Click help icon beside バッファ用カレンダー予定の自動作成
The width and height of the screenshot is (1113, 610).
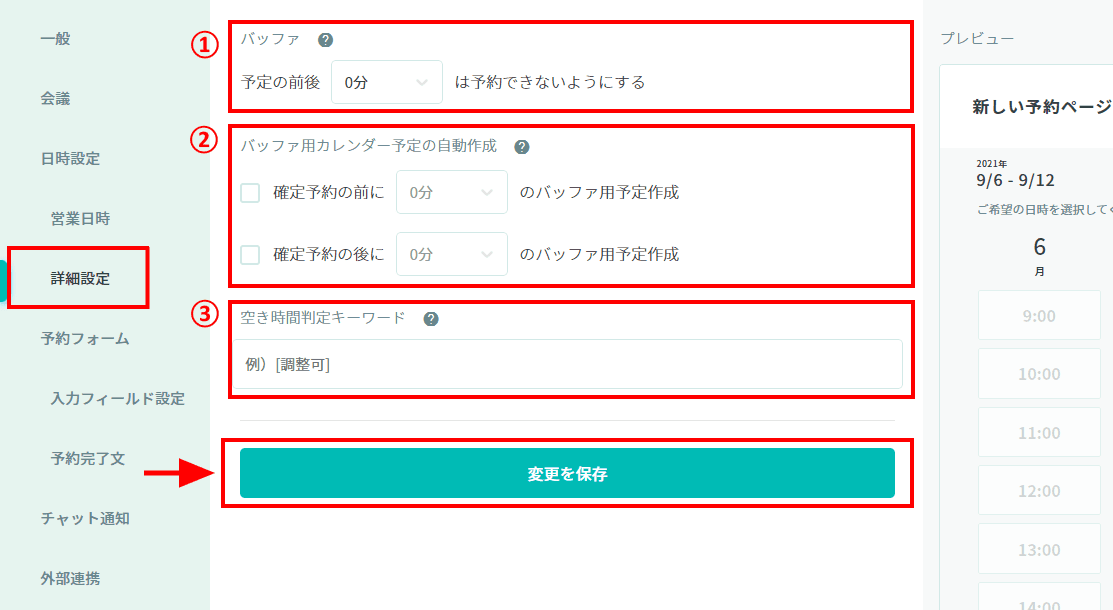click(x=522, y=147)
